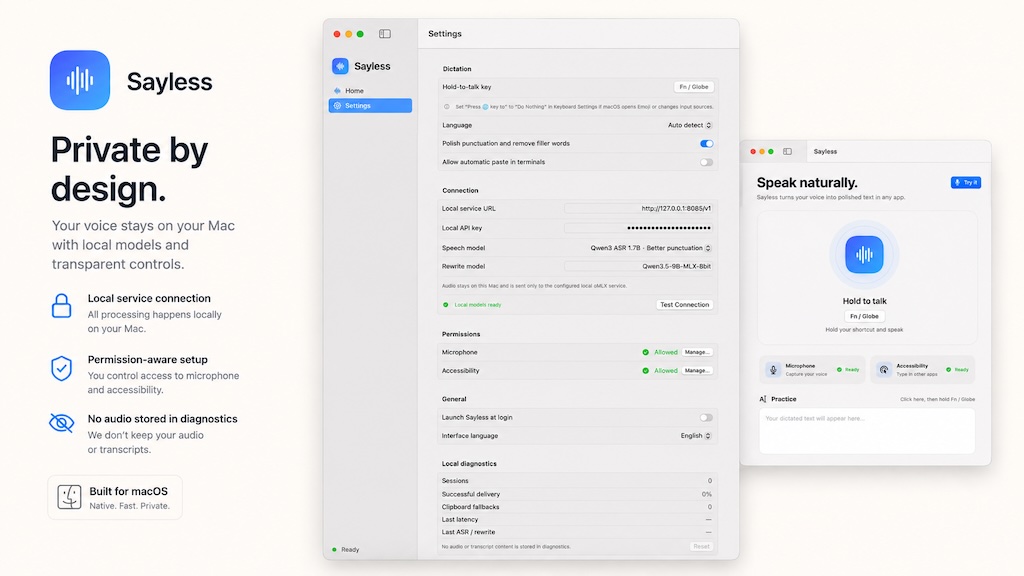This screenshot has width=1024, height=576.
Task: Click the 'Last ASR / rewrite' diagnostics row
Action: point(577,532)
